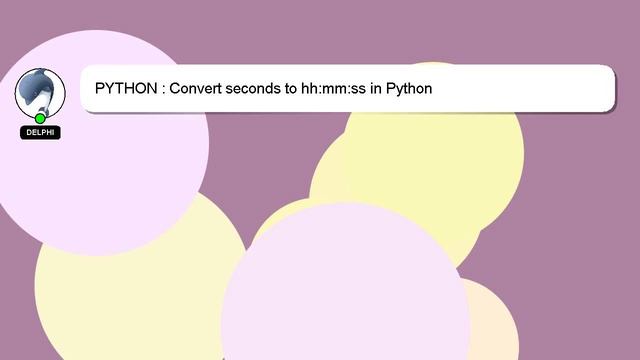Viewport: 640px width, 360px height.
Task: Click the word Convert in the title bubble
Action: click(x=195, y=88)
